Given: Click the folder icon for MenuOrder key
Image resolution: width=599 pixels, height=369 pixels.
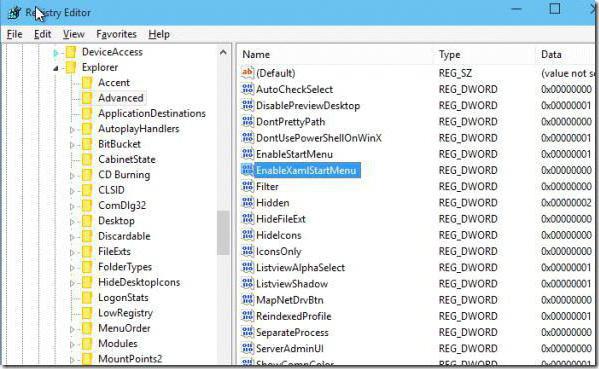Looking at the screenshot, I should tap(87, 328).
